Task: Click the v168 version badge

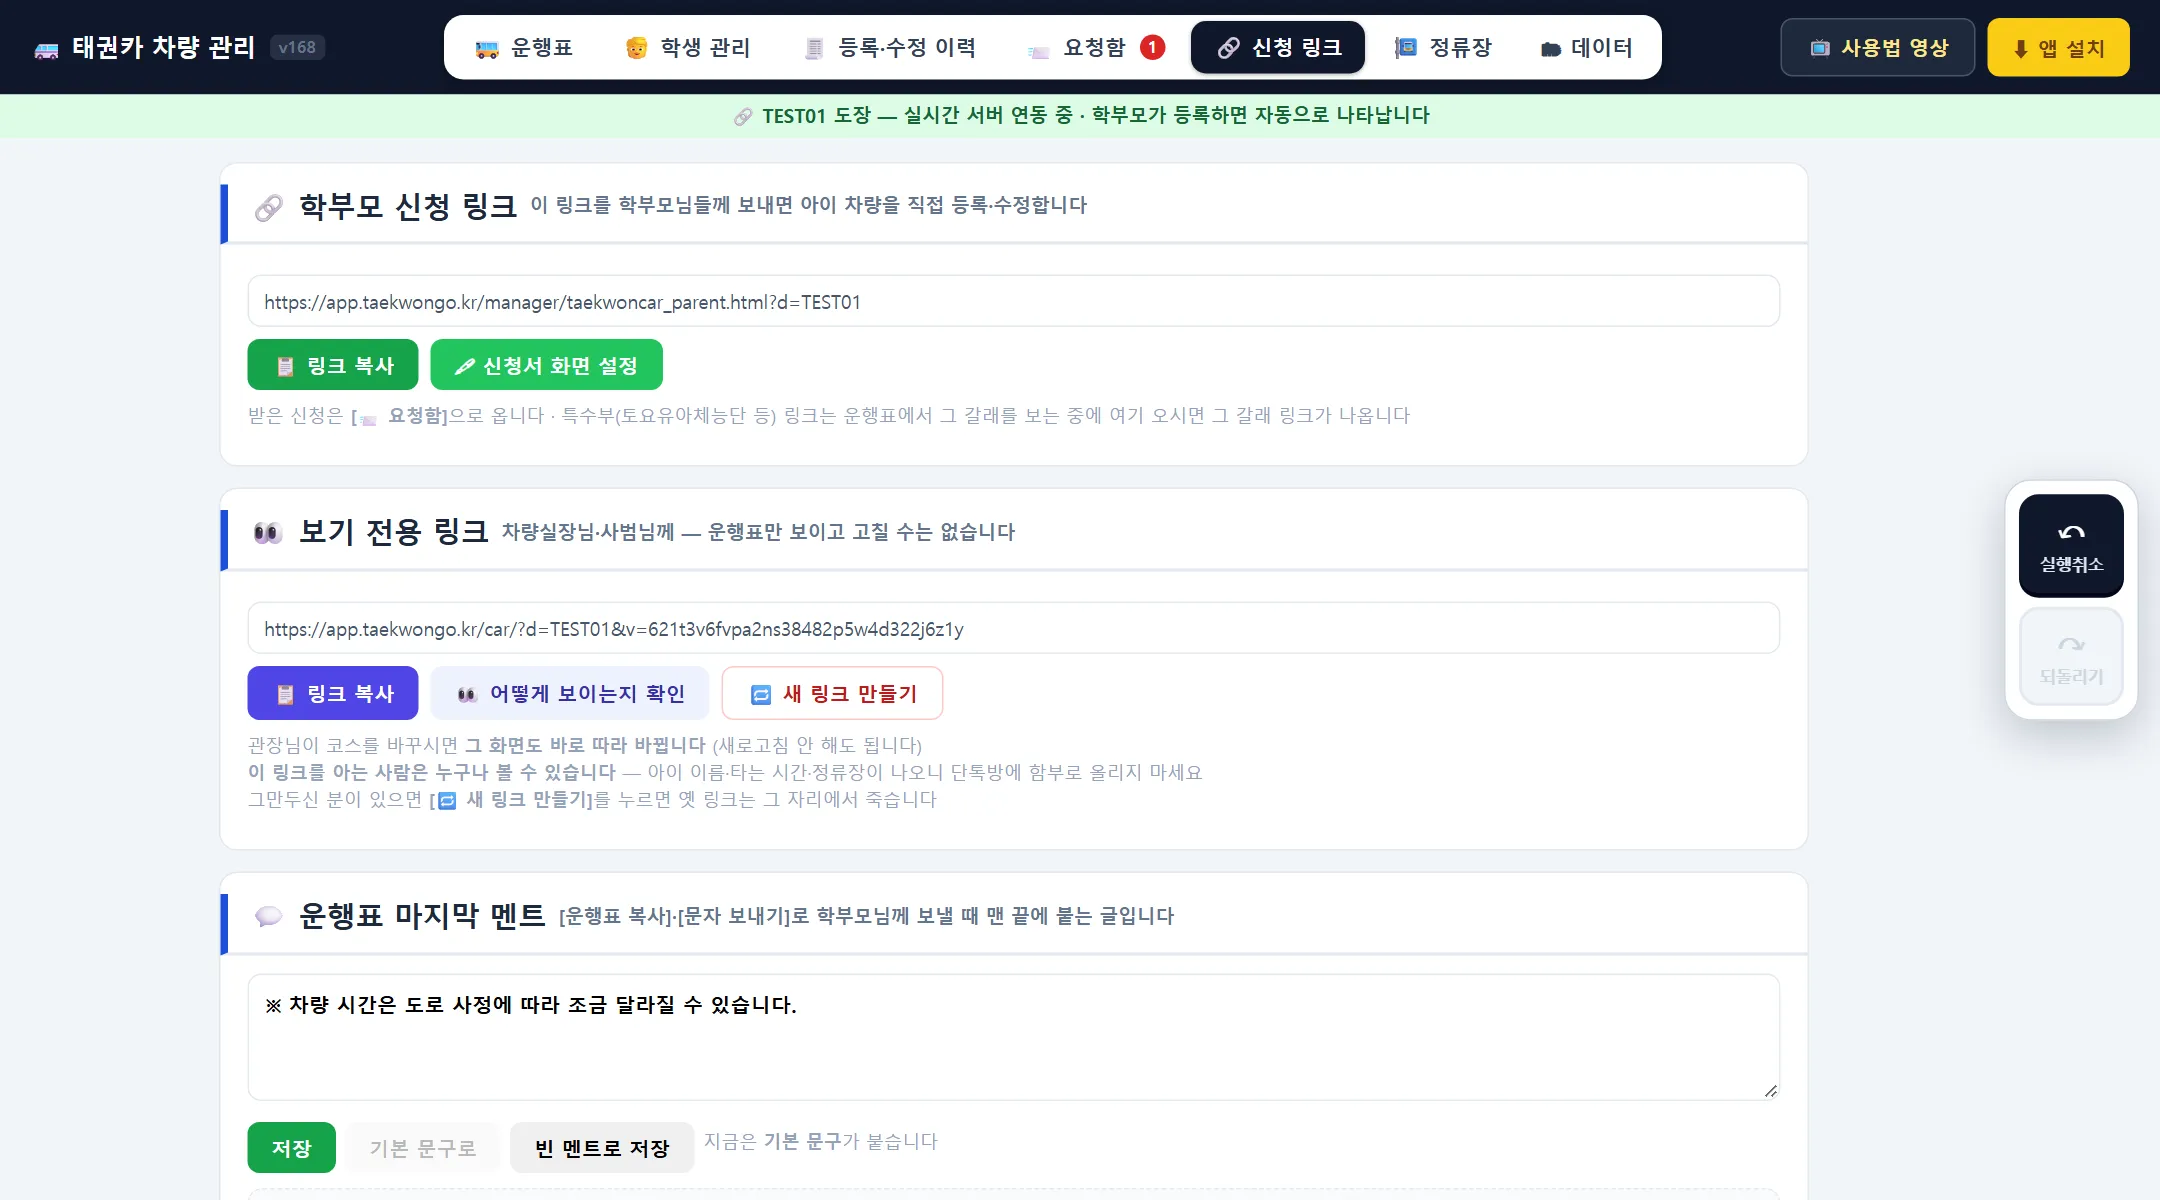Action: [297, 47]
